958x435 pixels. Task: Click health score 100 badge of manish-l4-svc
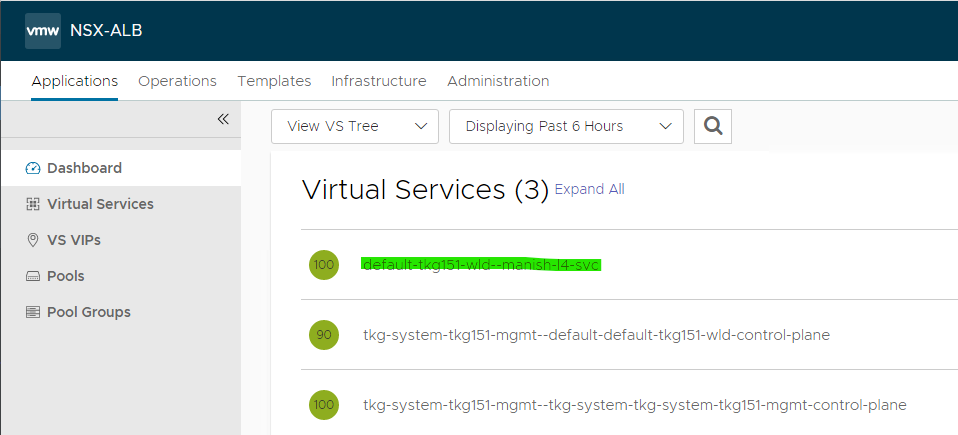pos(324,265)
